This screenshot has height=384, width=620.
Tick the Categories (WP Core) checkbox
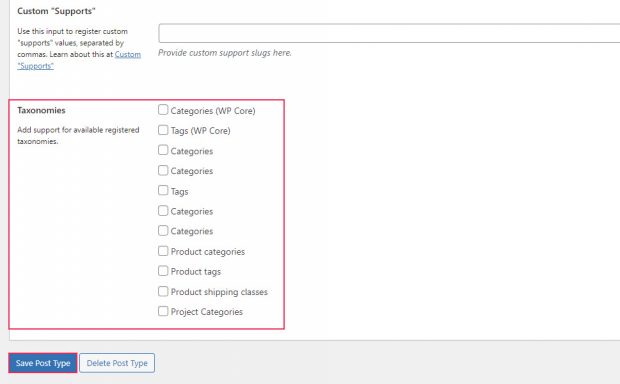click(x=163, y=110)
